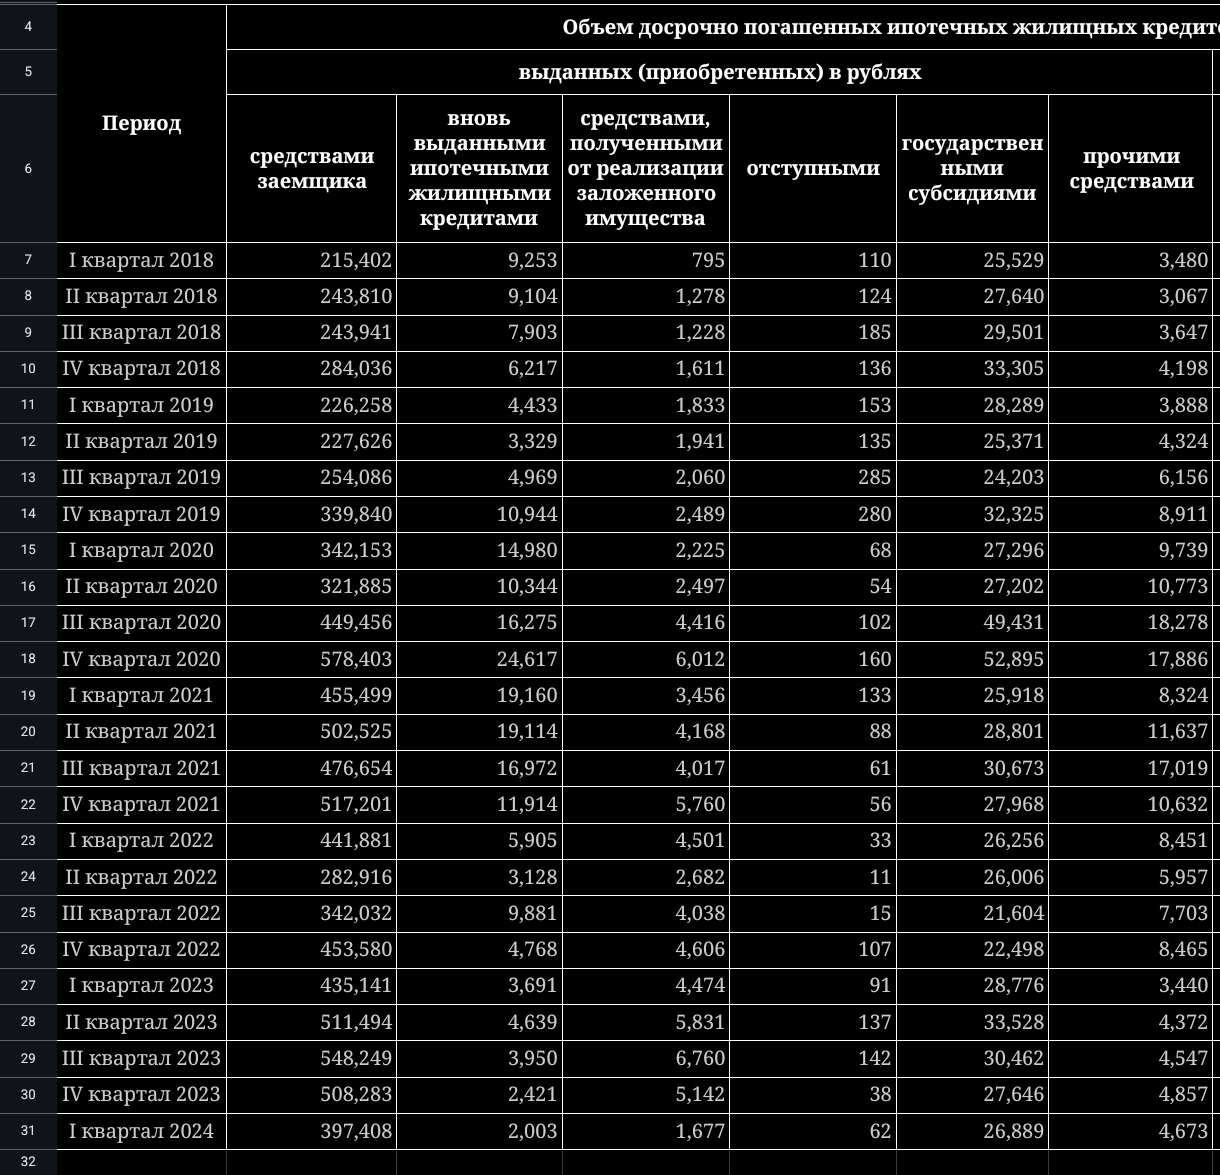This screenshot has height=1175, width=1220.
Task: Select row header 31
Action: pyautogui.click(x=28, y=1131)
